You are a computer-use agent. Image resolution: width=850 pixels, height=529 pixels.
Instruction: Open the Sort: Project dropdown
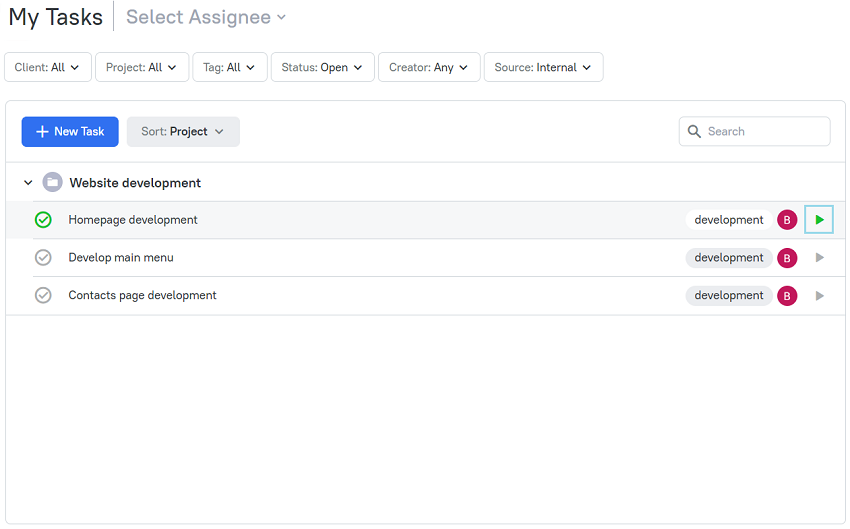(x=183, y=132)
